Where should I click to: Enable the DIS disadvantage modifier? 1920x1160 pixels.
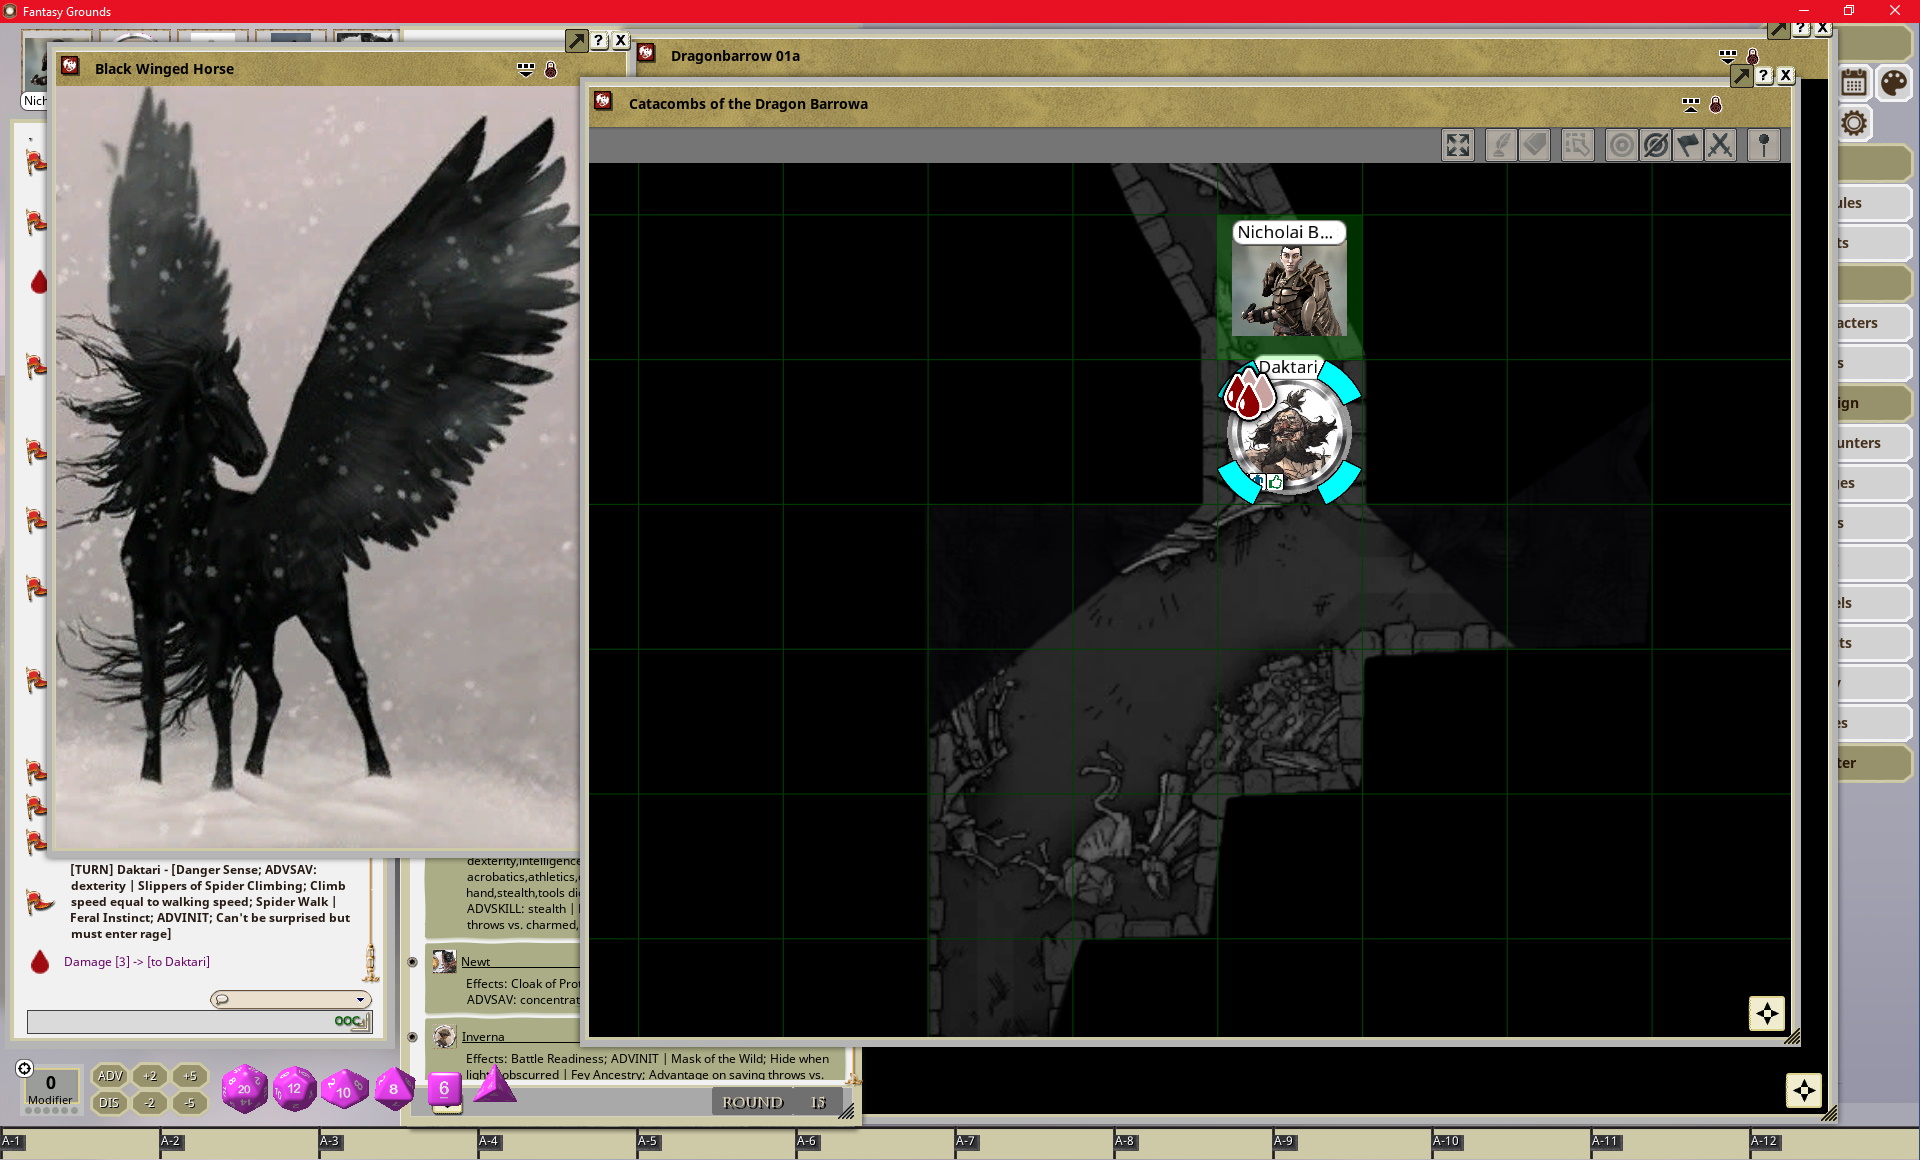[x=109, y=1103]
